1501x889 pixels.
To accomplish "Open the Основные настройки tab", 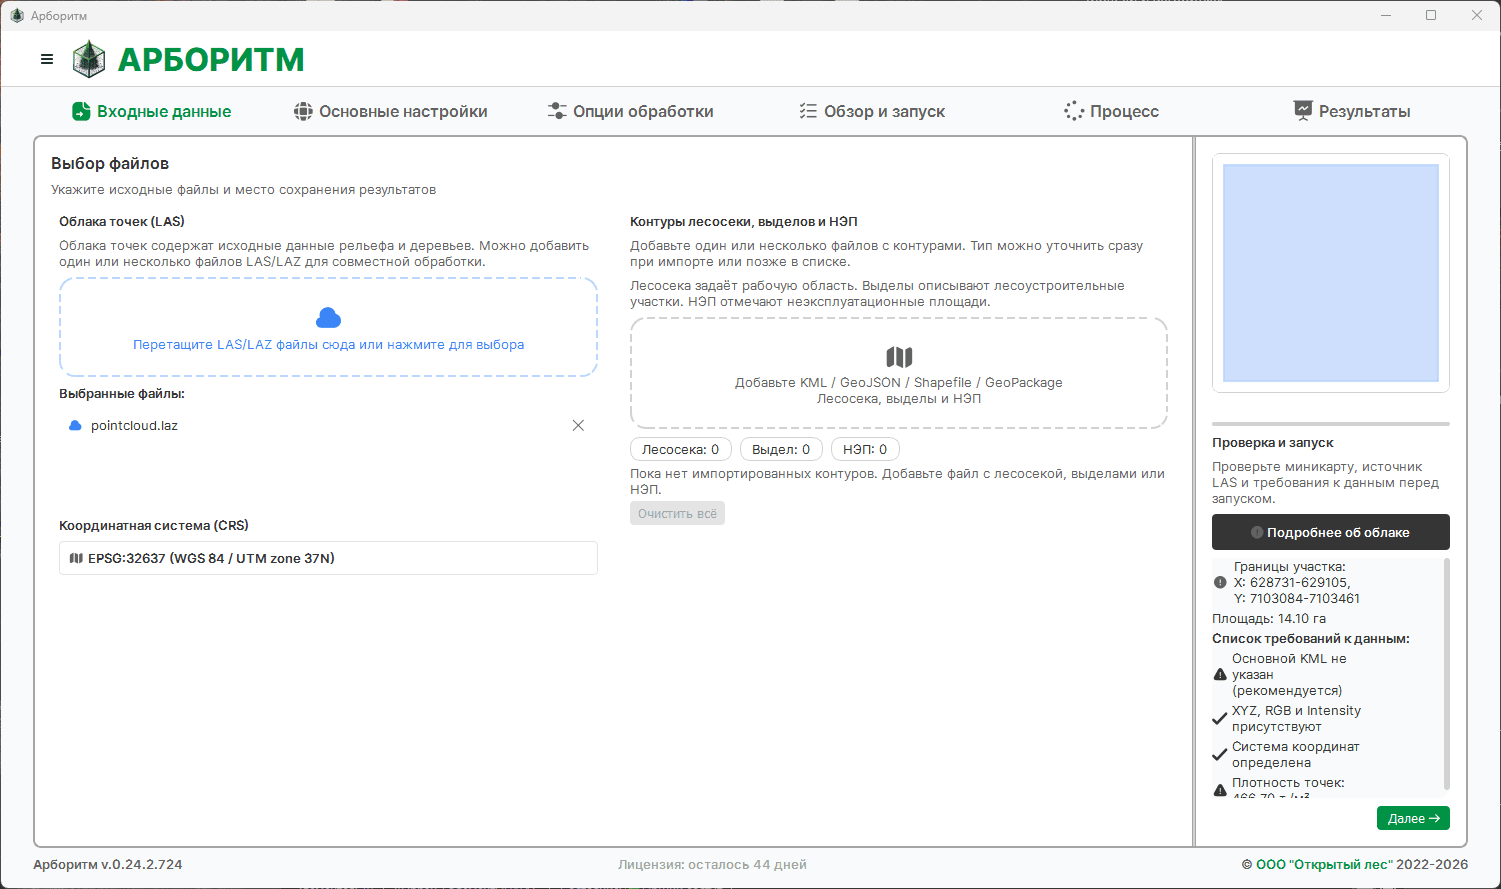I will (x=391, y=112).
